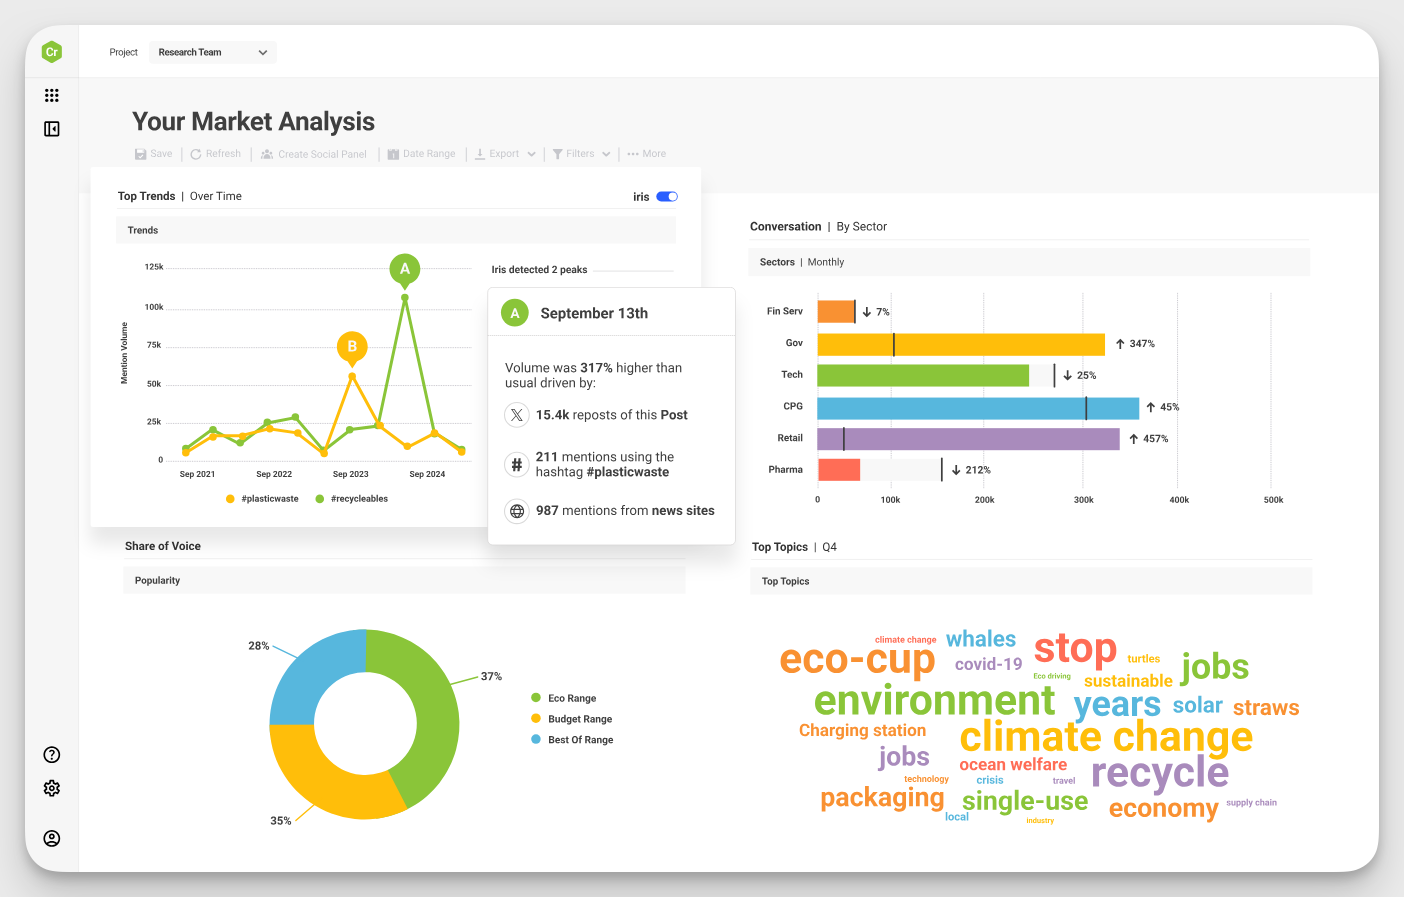Click the More menu in the toolbar
The width and height of the screenshot is (1404, 897).
coord(646,153)
